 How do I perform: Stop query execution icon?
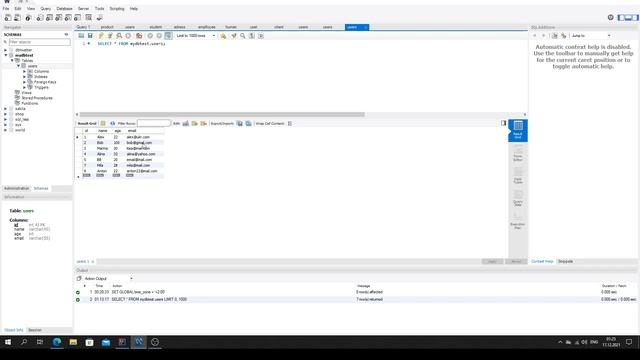point(128,36)
